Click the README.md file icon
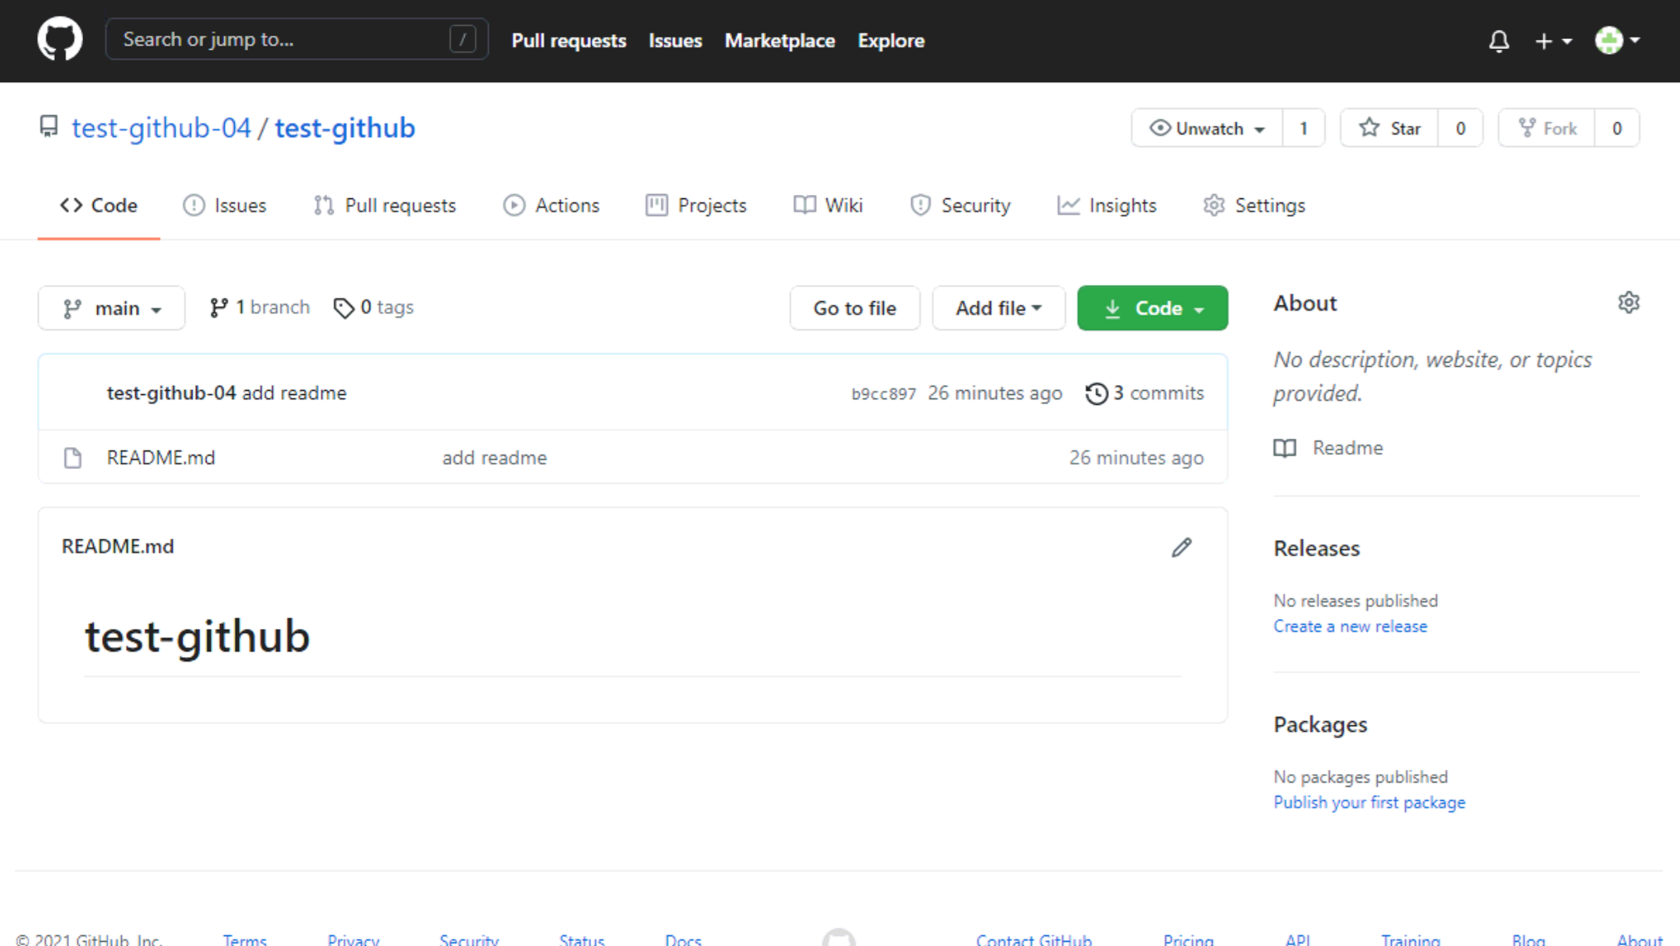The image size is (1680, 946). pyautogui.click(x=72, y=458)
